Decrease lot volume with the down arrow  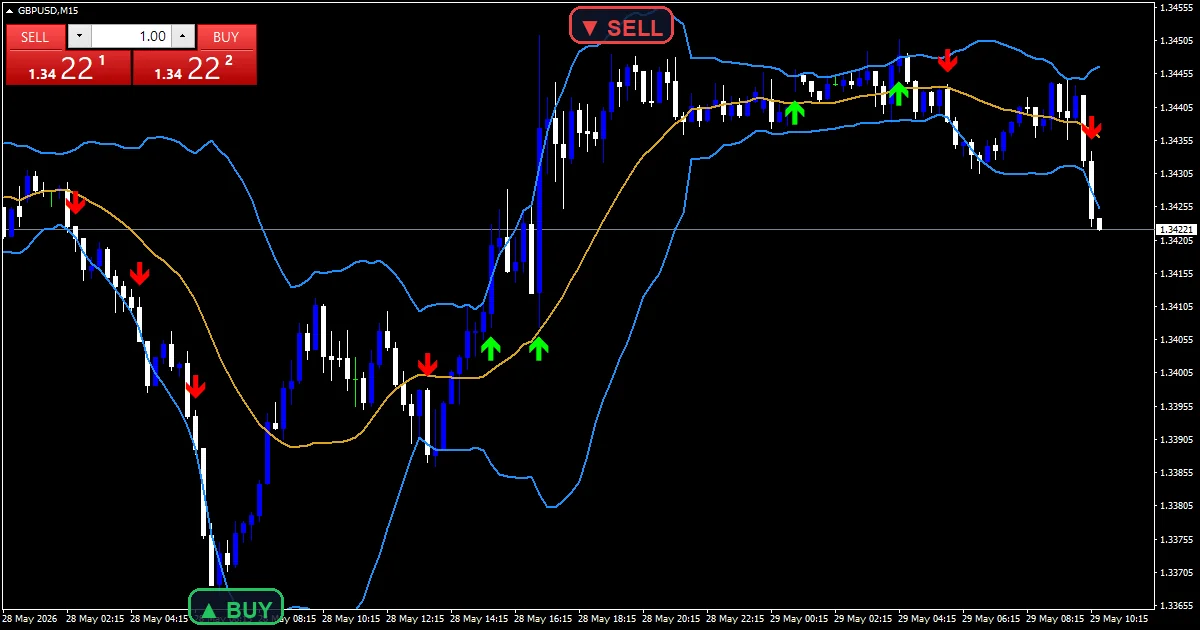coord(80,37)
